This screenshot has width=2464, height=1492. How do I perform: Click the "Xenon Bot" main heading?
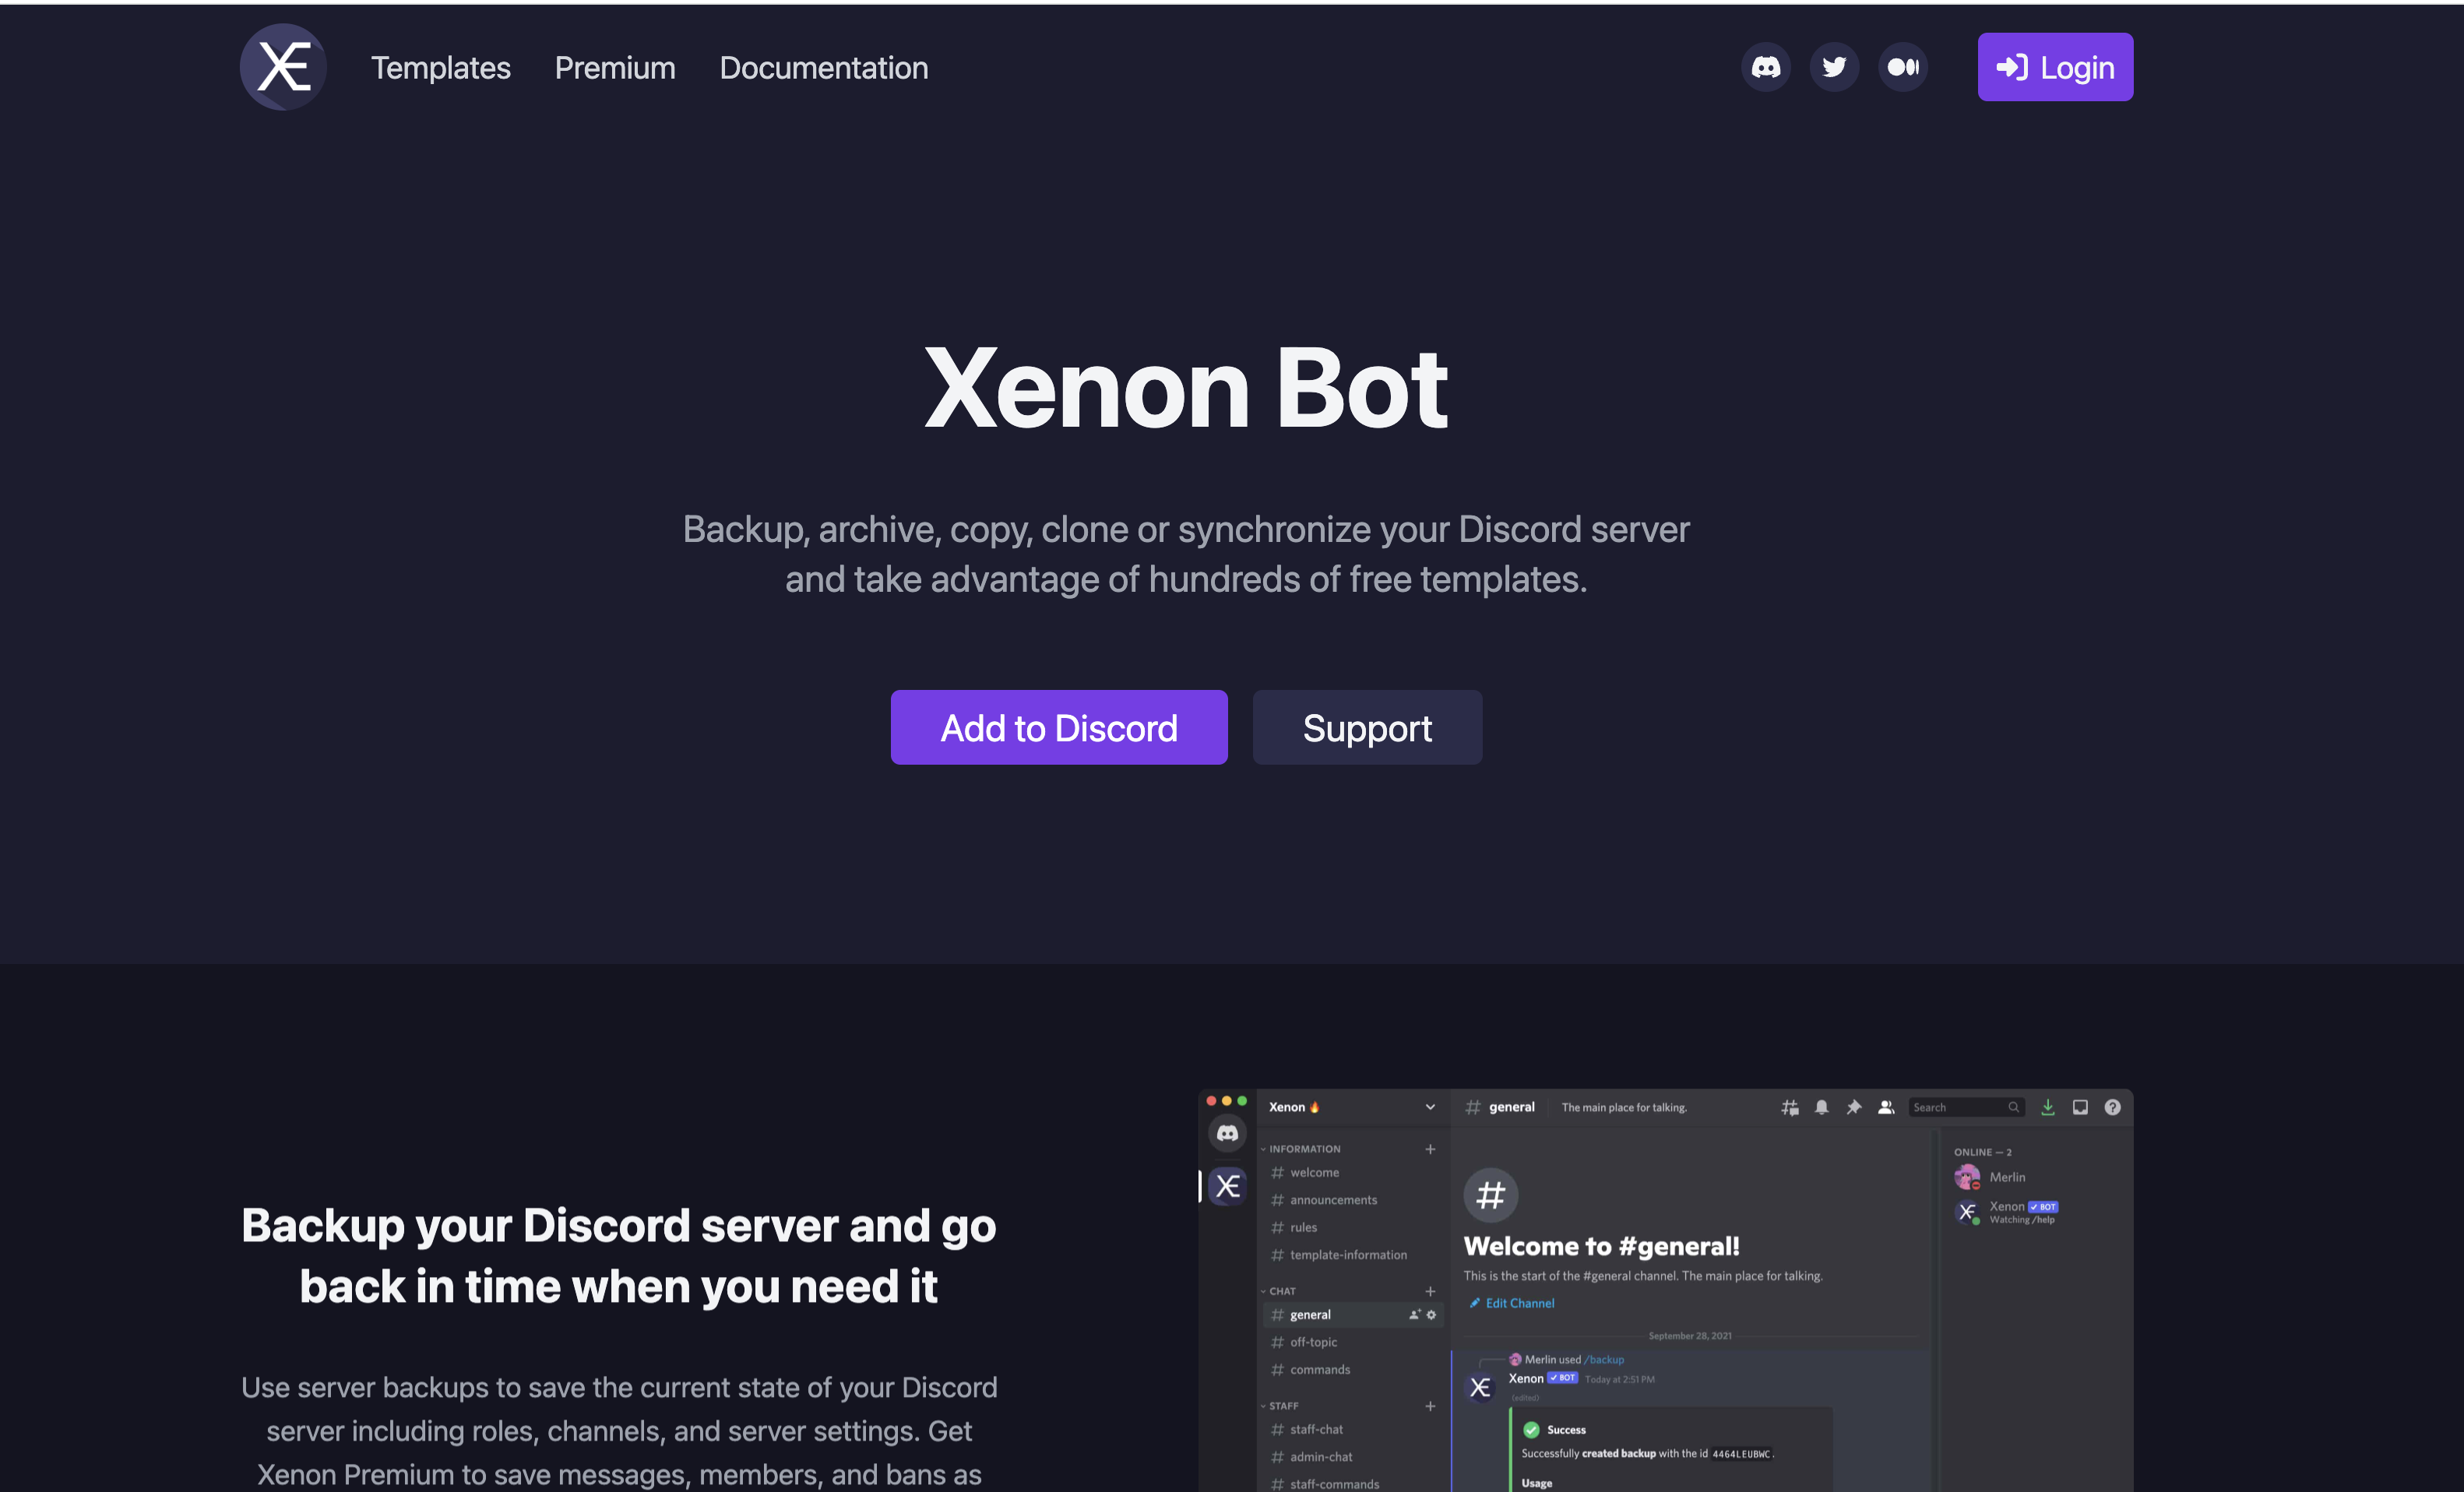coord(1186,389)
